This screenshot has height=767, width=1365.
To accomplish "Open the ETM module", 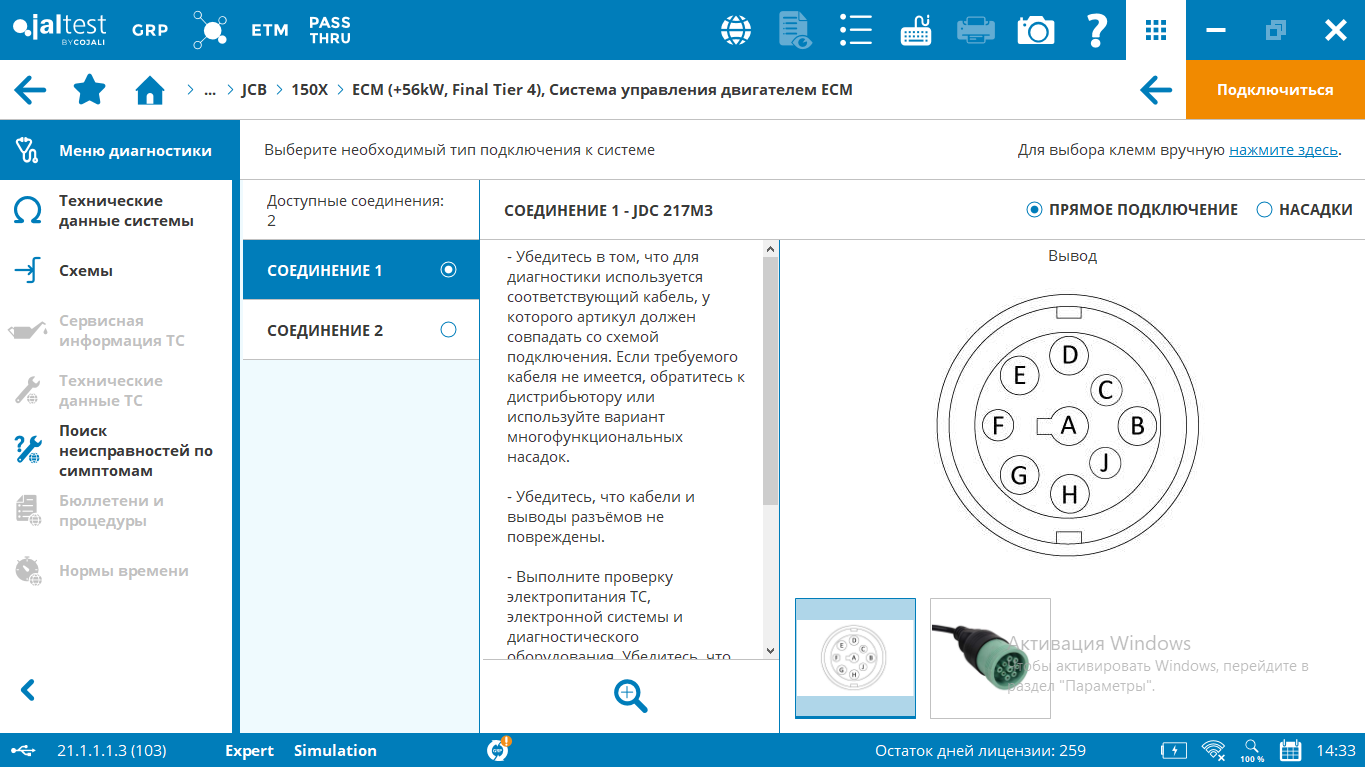I will (270, 30).
